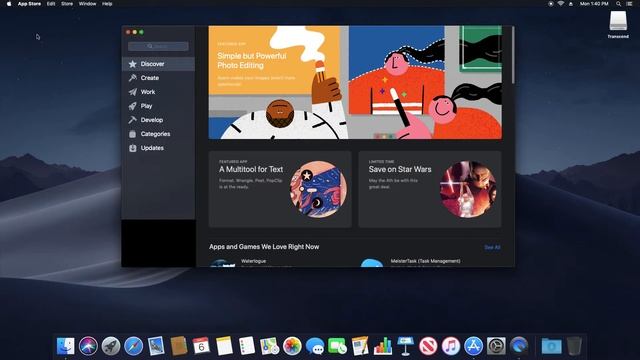Open FaceTime green icon in dock
640x360 pixels.
(337, 346)
